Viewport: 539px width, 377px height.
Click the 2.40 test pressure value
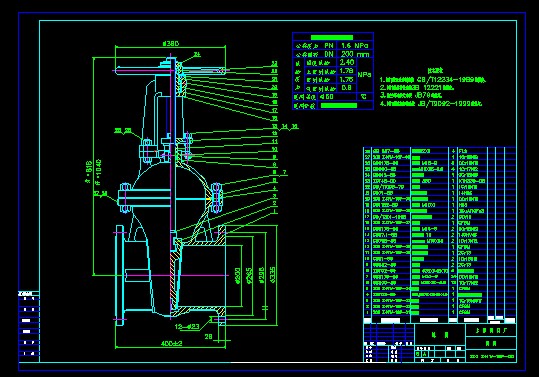pos(347,62)
